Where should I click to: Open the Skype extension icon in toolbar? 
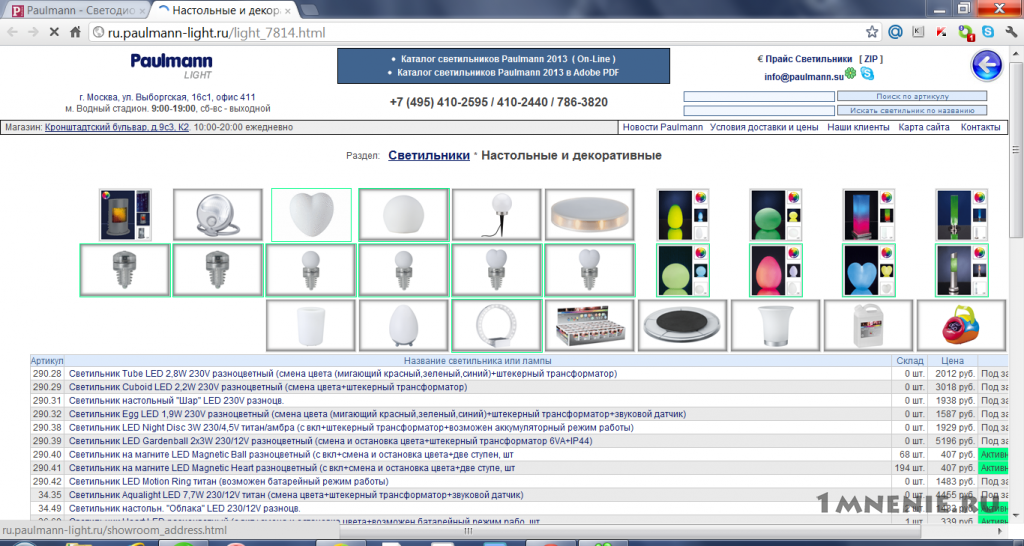987,31
